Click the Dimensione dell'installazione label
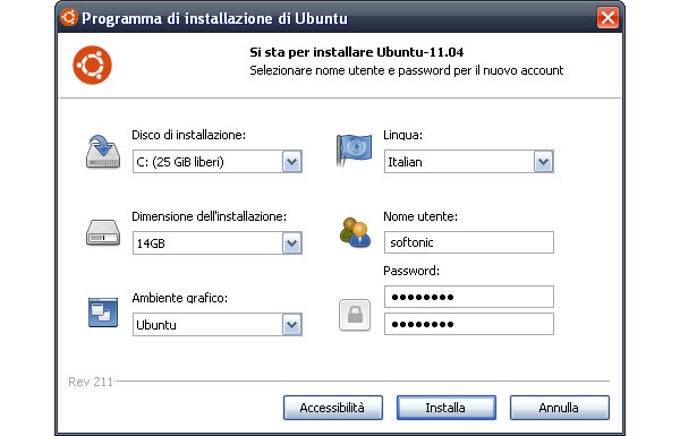This screenshot has height=436, width=680. click(x=209, y=216)
